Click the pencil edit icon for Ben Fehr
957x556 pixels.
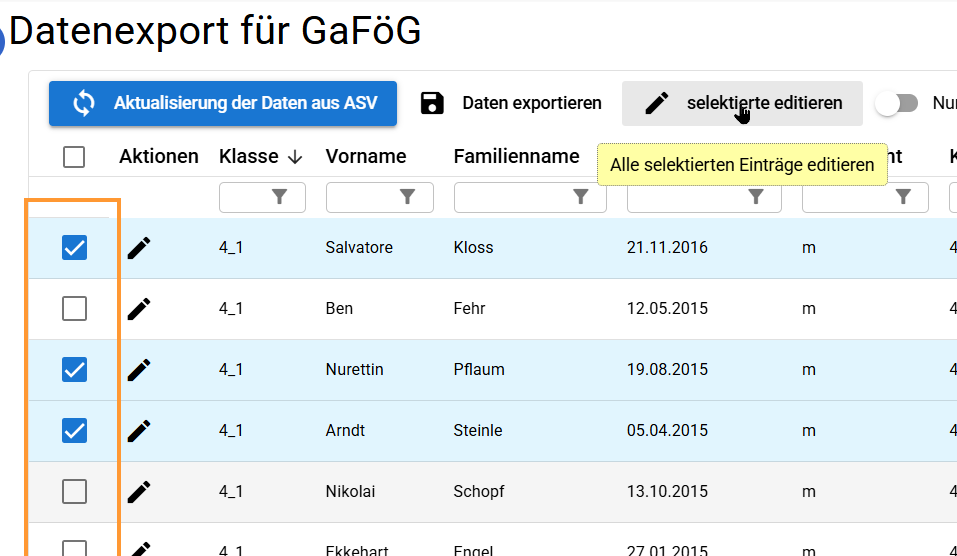click(140, 308)
